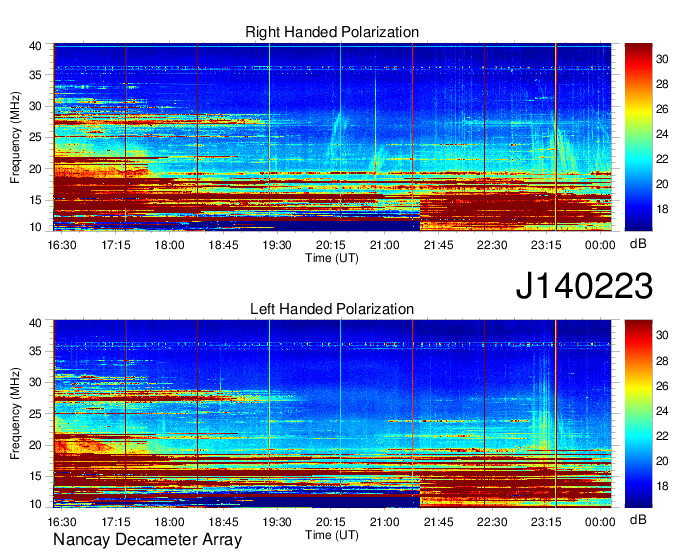Click 15 MHz tick on right-handed plot
This screenshot has width=680, height=552.
point(35,200)
